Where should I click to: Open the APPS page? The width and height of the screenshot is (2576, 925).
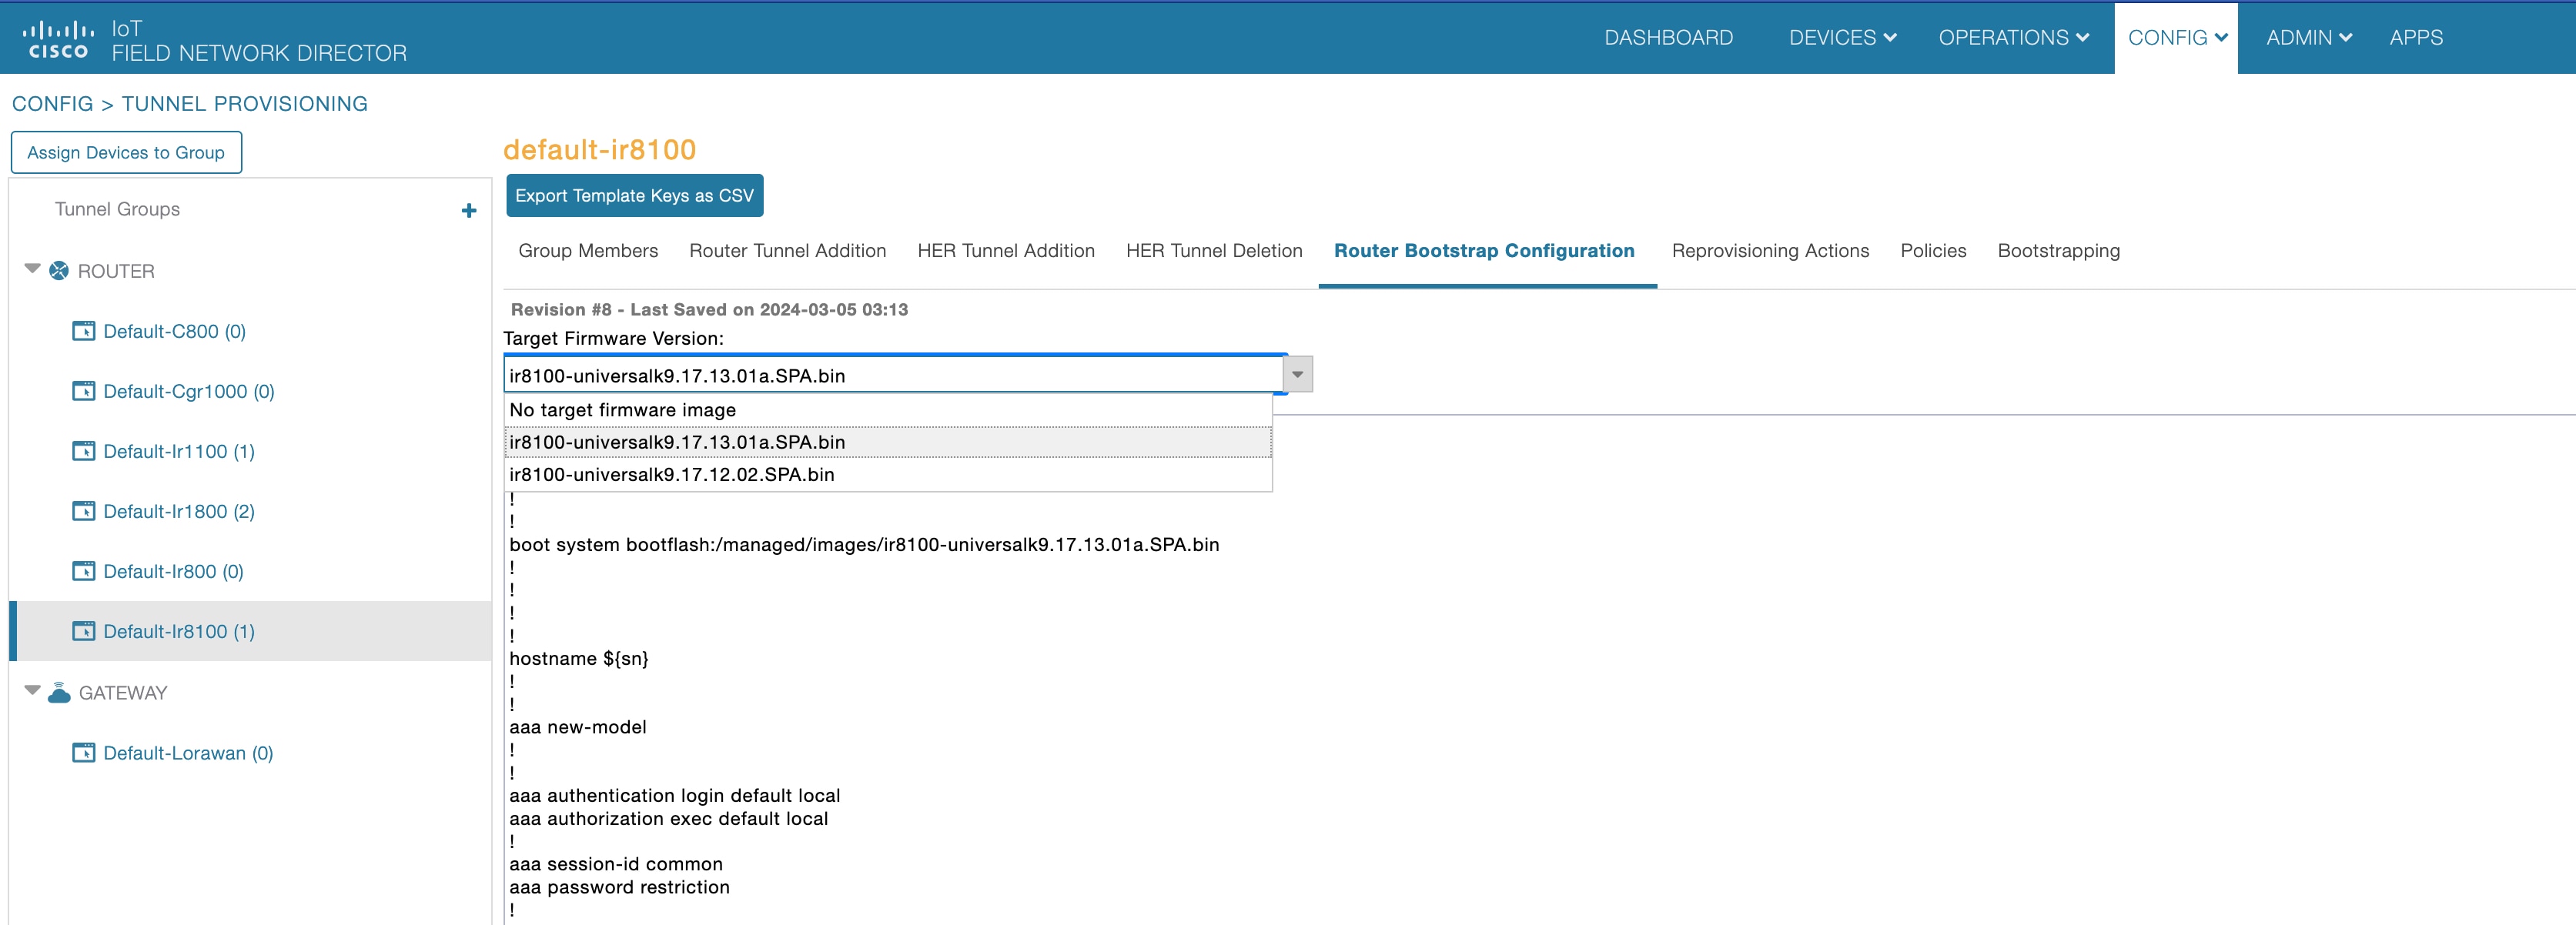pos(2416,38)
